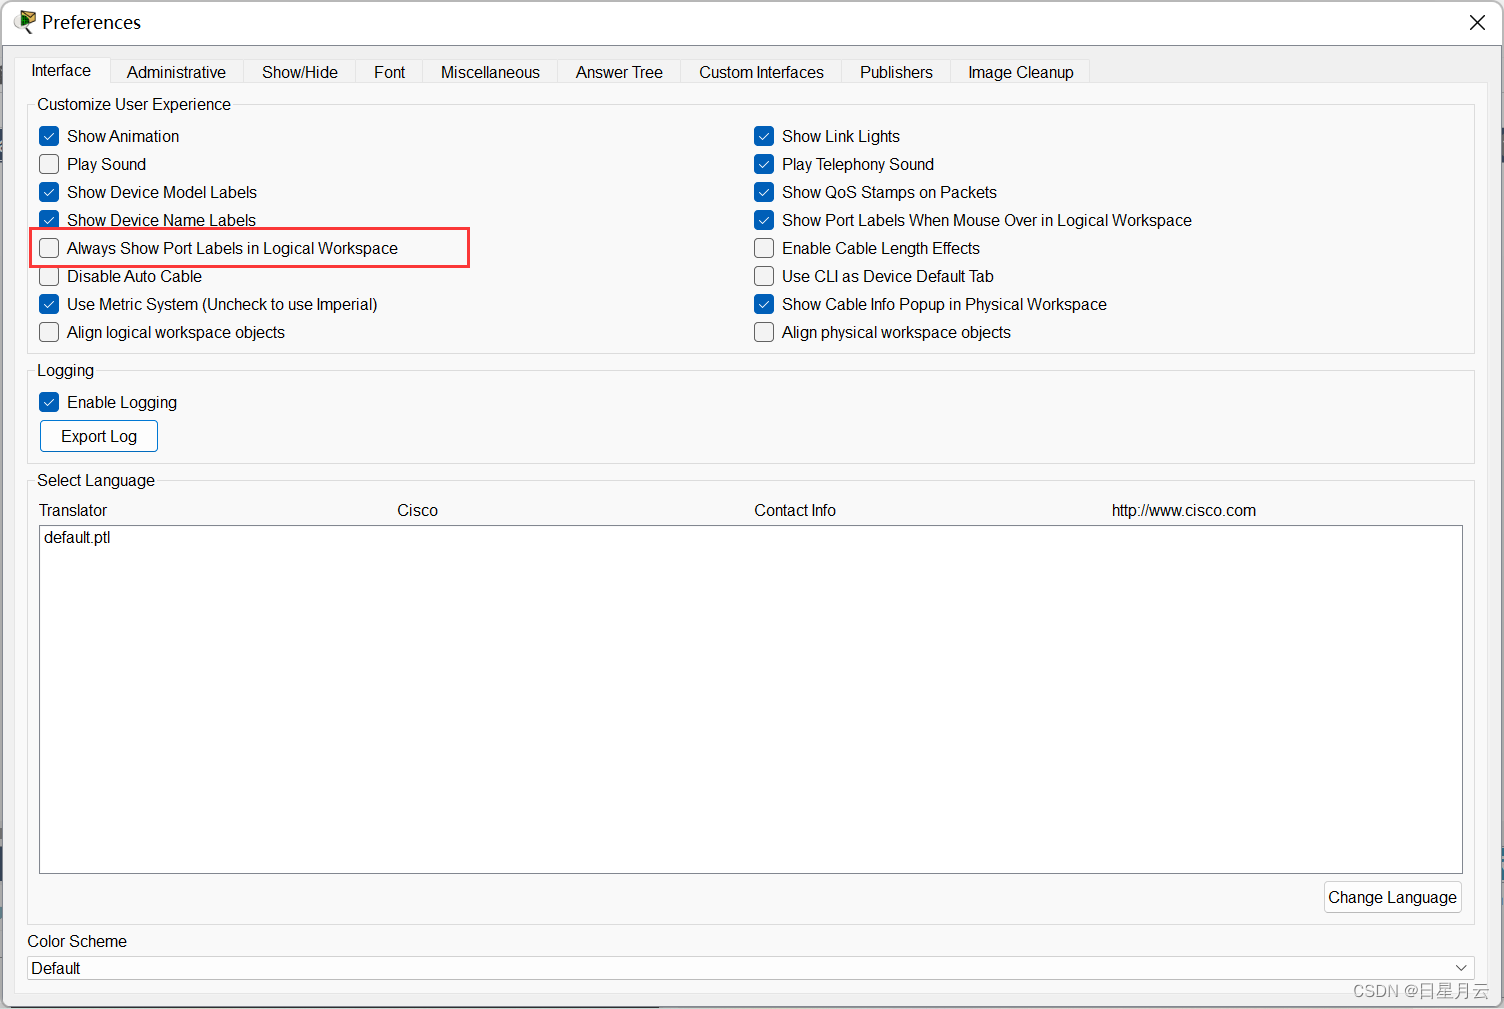Open the Custom Interfaces tab
The image size is (1504, 1009).
point(761,72)
